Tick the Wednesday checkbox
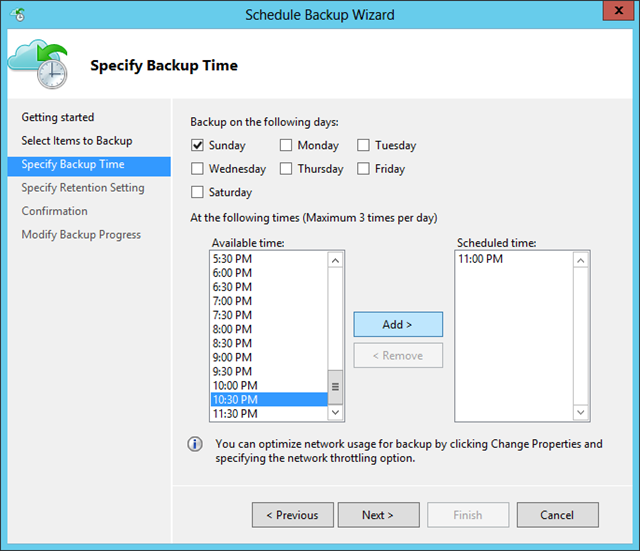Screen dimensions: 640x551 (x=197, y=169)
